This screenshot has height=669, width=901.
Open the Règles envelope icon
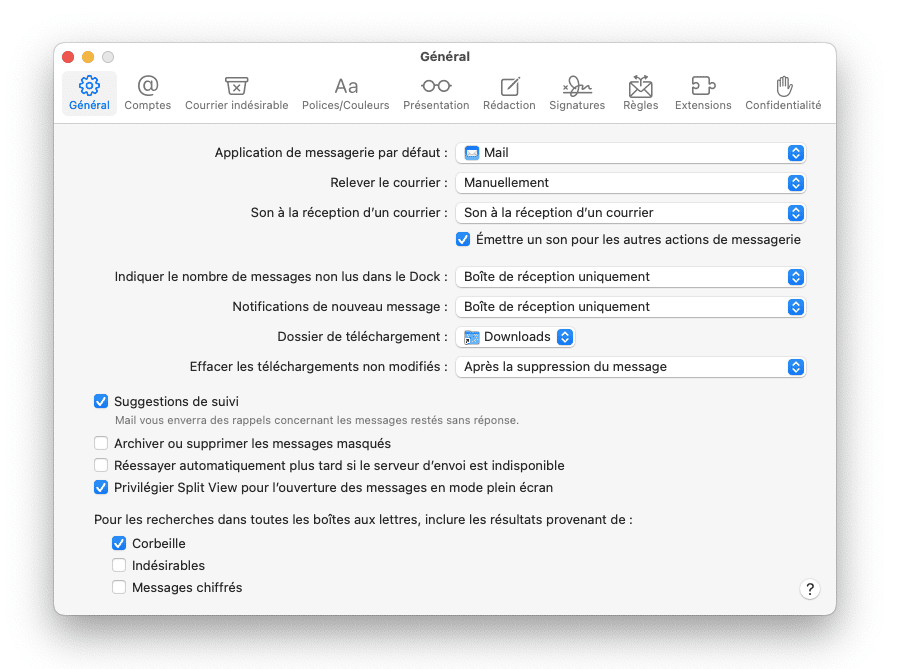640,86
